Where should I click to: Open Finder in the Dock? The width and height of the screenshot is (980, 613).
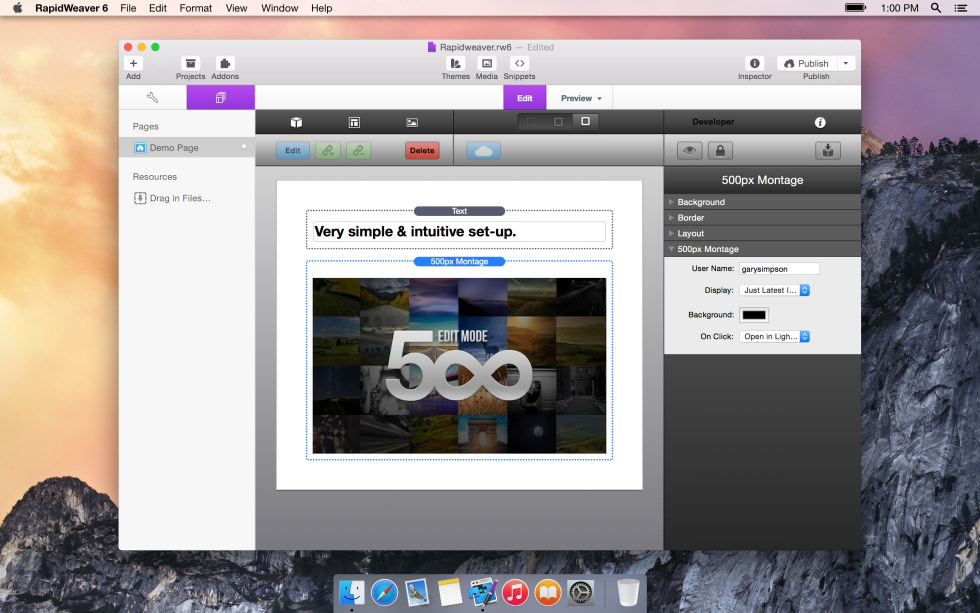352,592
